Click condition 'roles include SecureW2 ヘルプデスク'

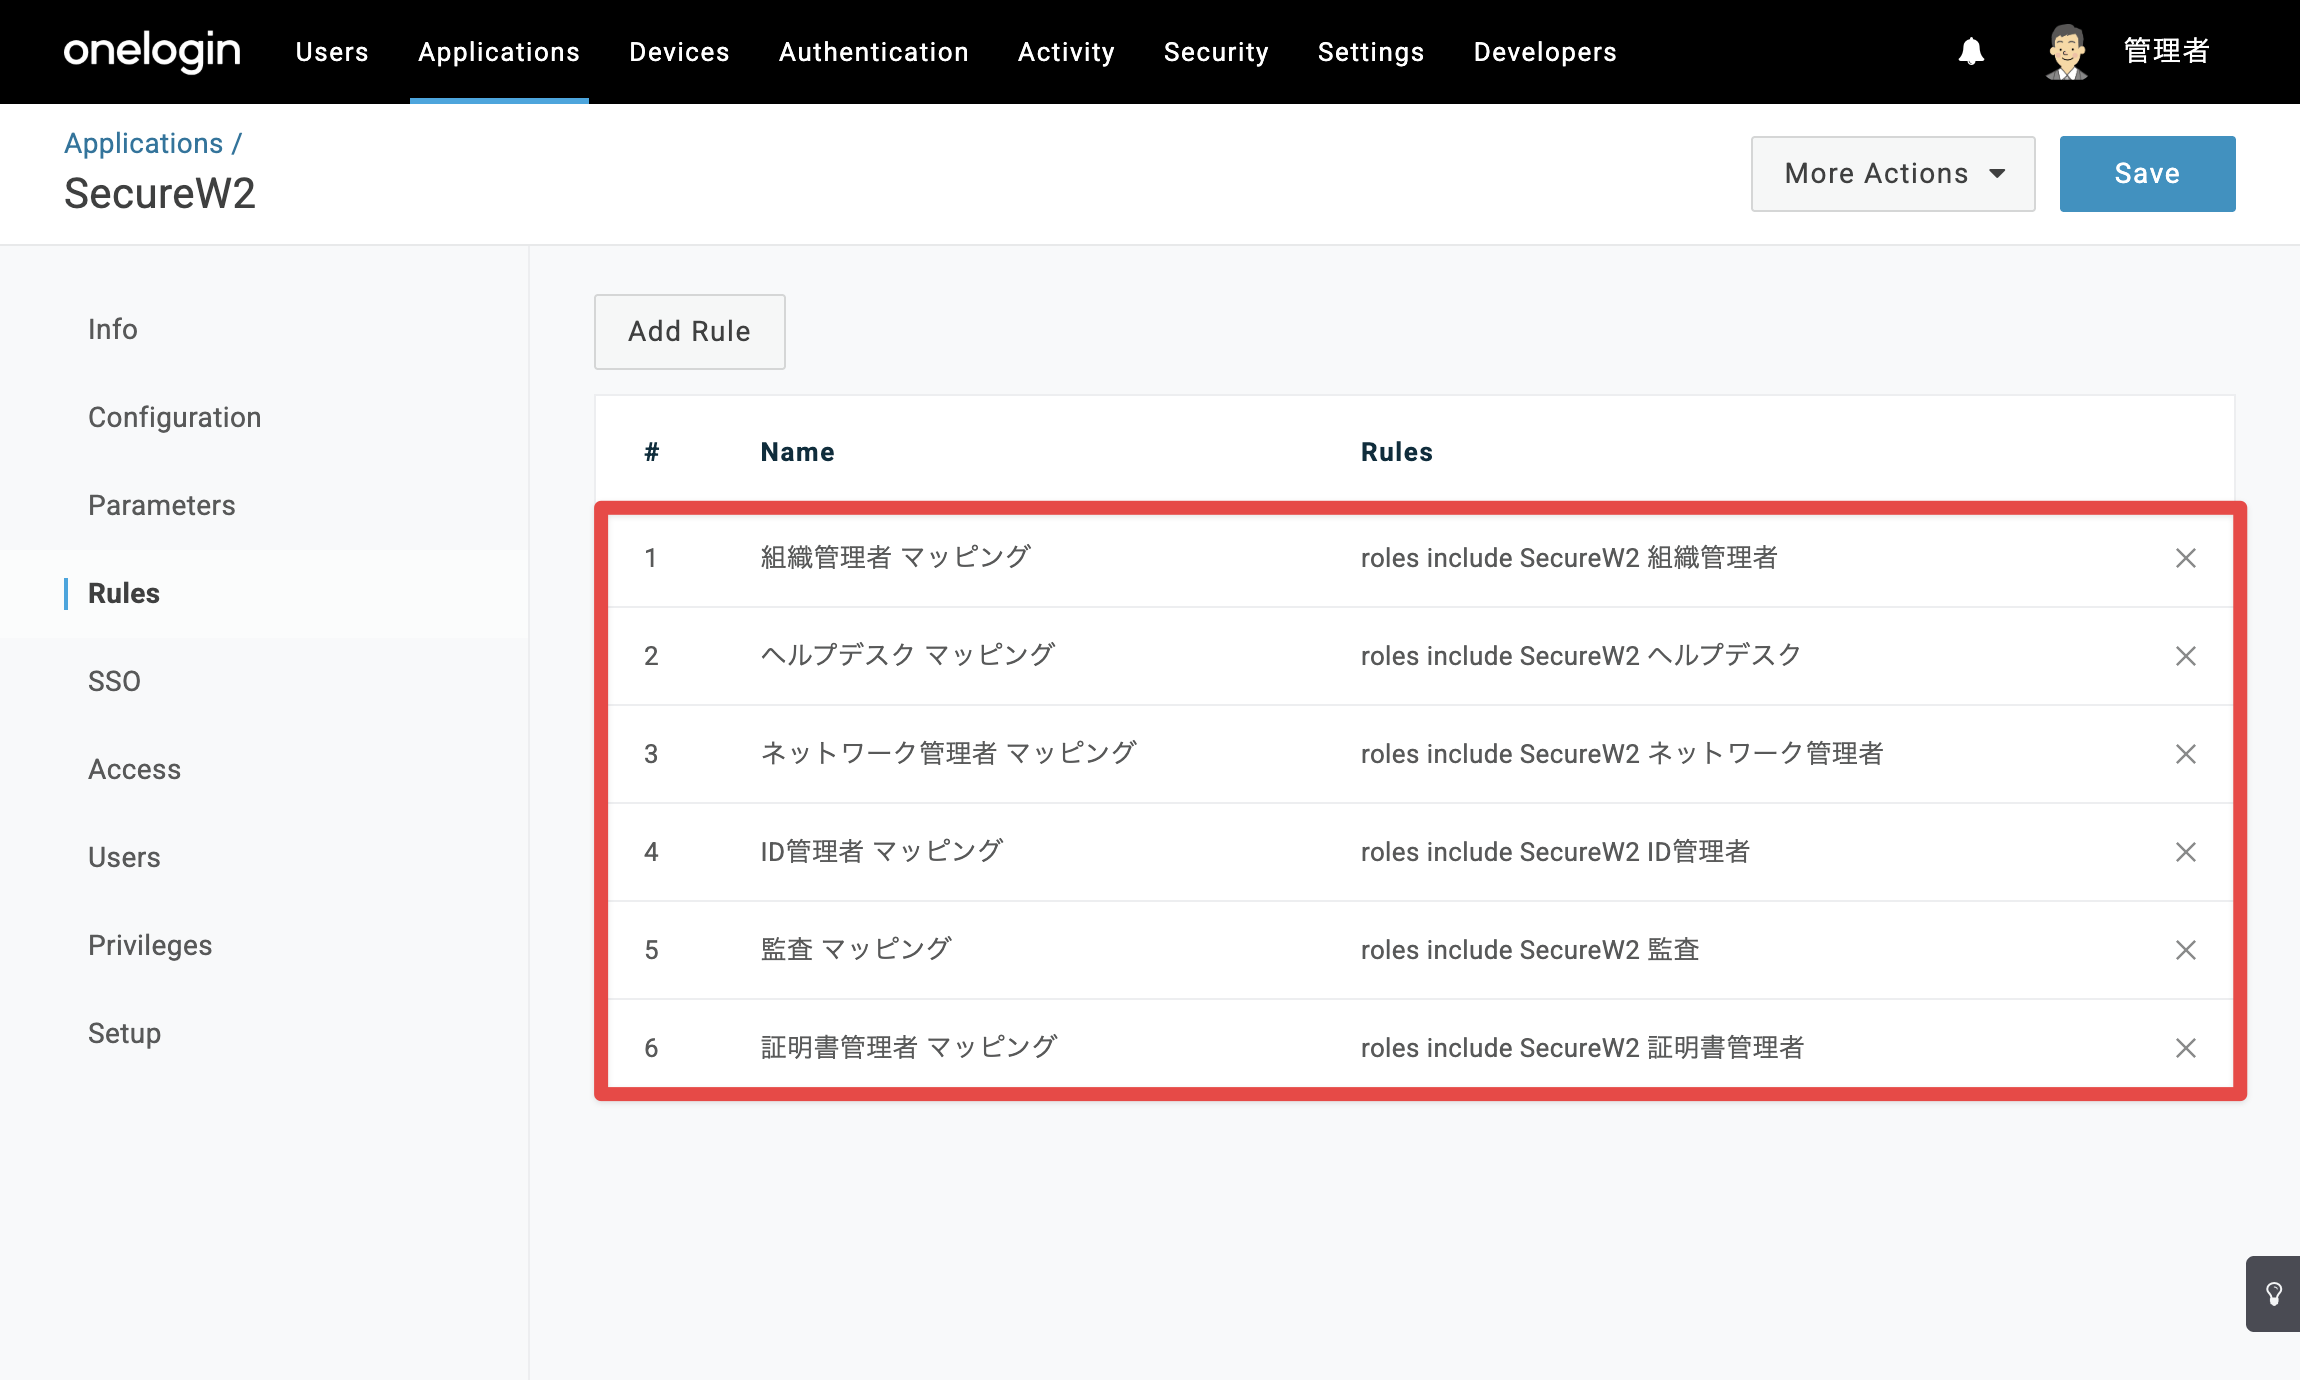pyautogui.click(x=1581, y=656)
